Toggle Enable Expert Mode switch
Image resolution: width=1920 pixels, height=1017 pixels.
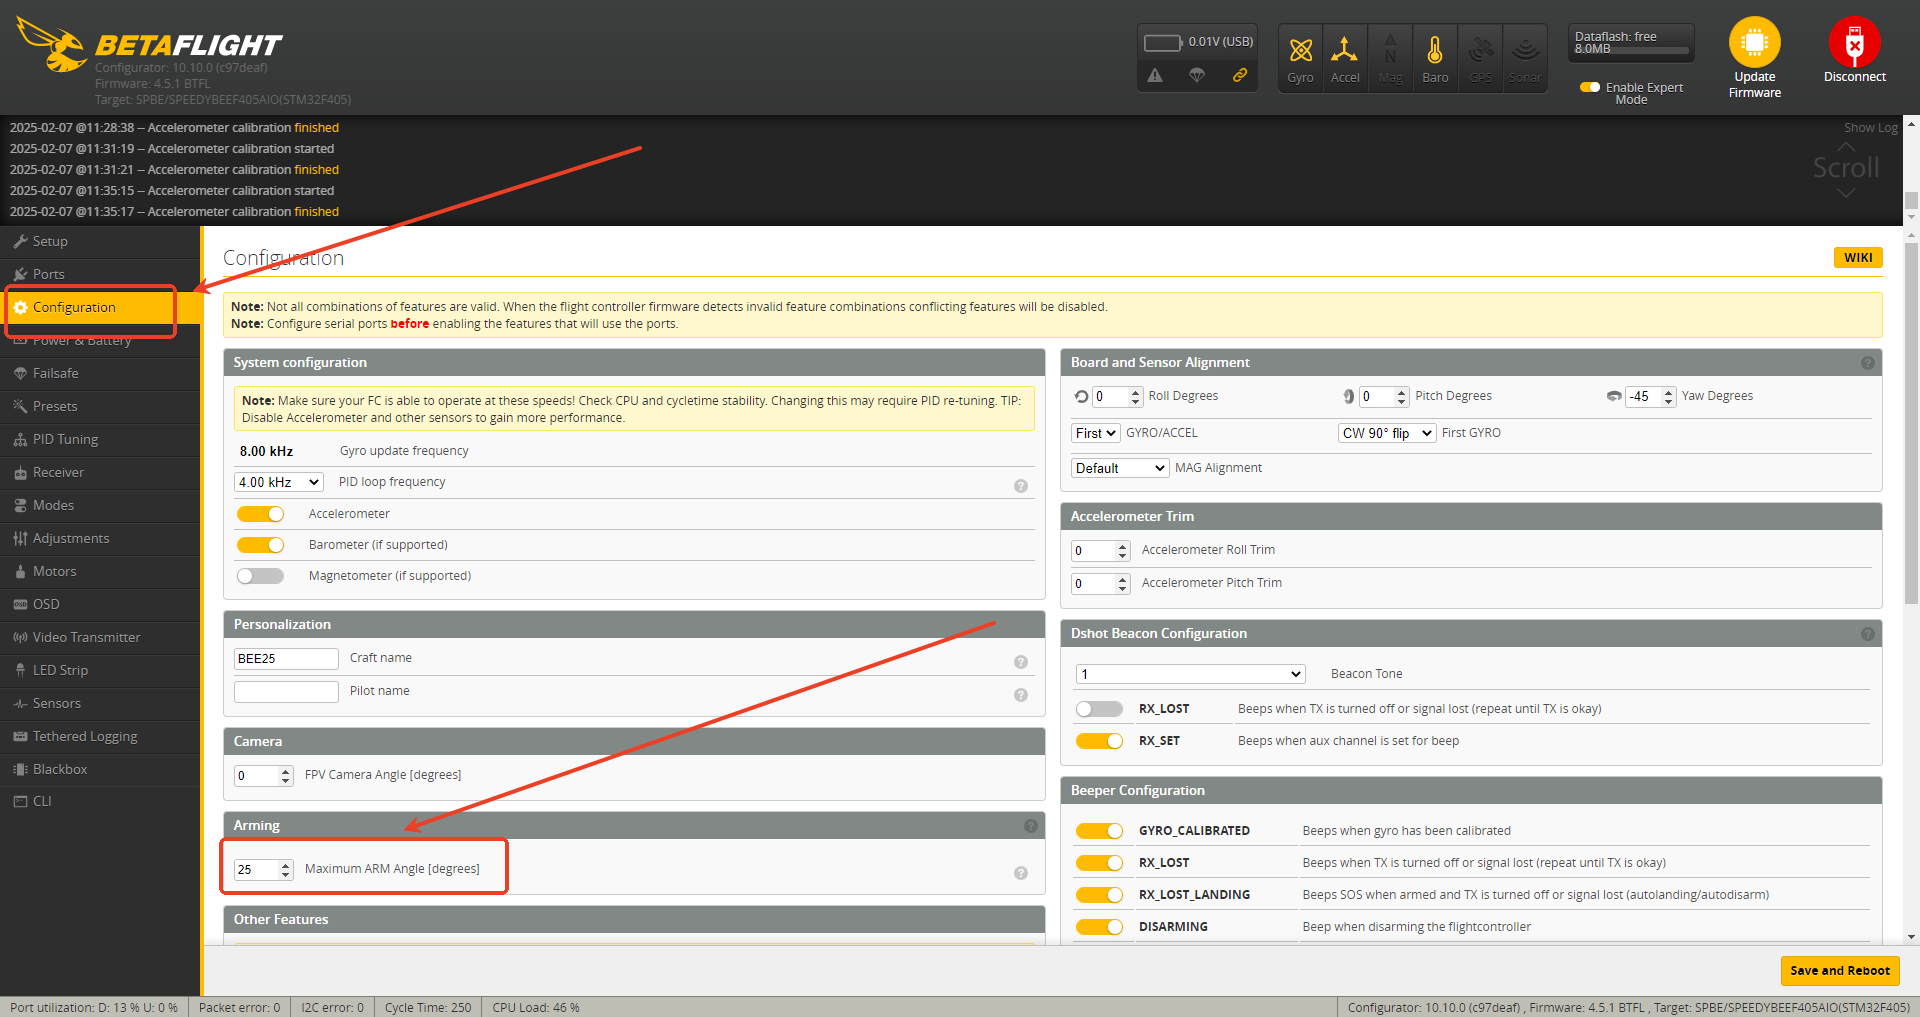pos(1590,87)
